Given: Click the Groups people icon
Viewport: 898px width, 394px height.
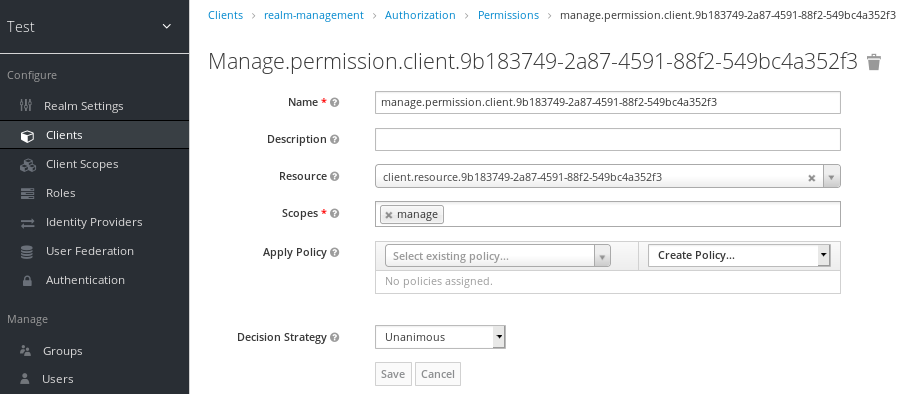Looking at the screenshot, I should point(25,350).
